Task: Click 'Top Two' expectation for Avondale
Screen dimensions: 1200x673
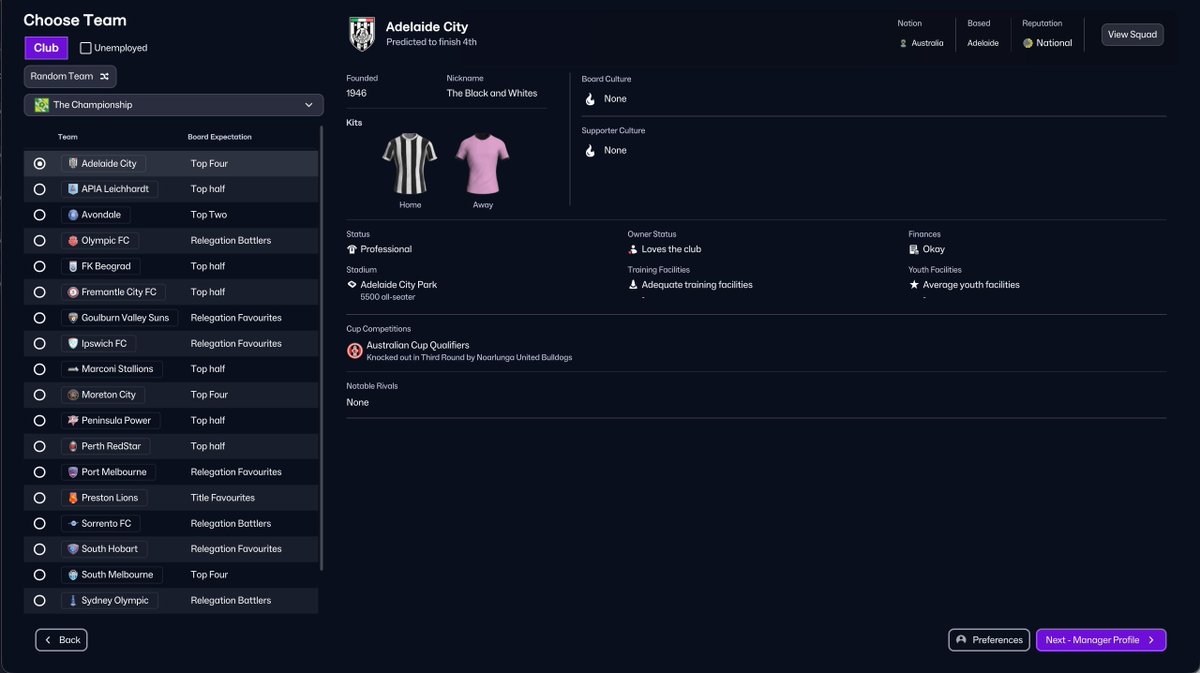Action: click(x=209, y=215)
